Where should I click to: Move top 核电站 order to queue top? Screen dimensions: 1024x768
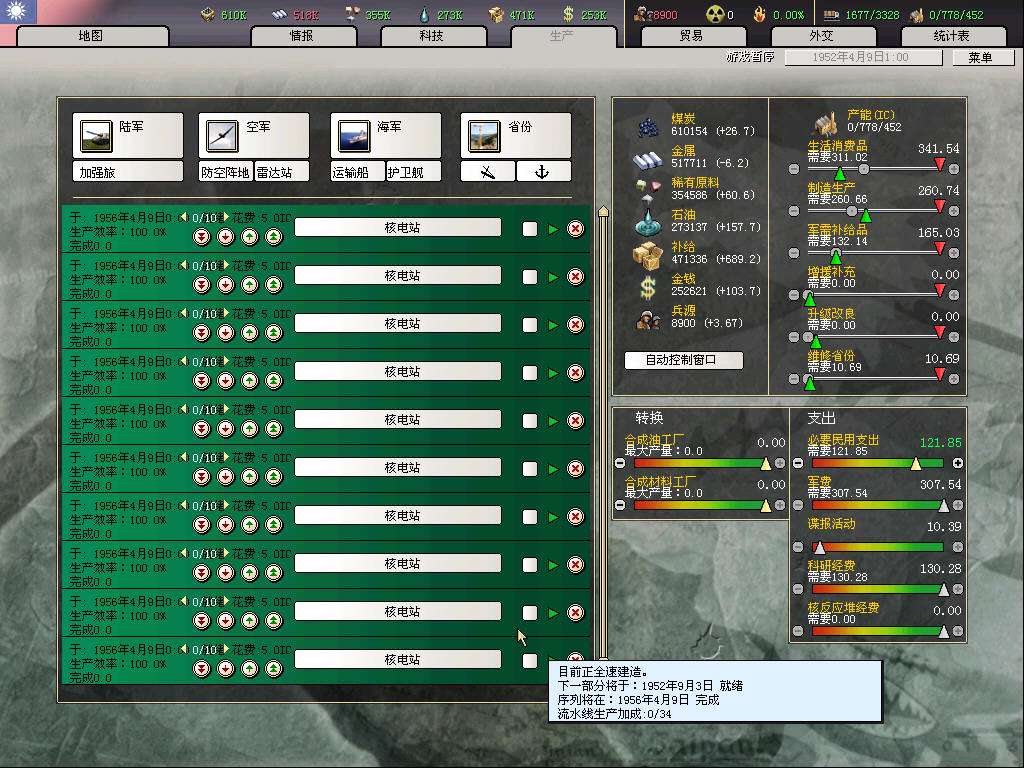click(274, 236)
